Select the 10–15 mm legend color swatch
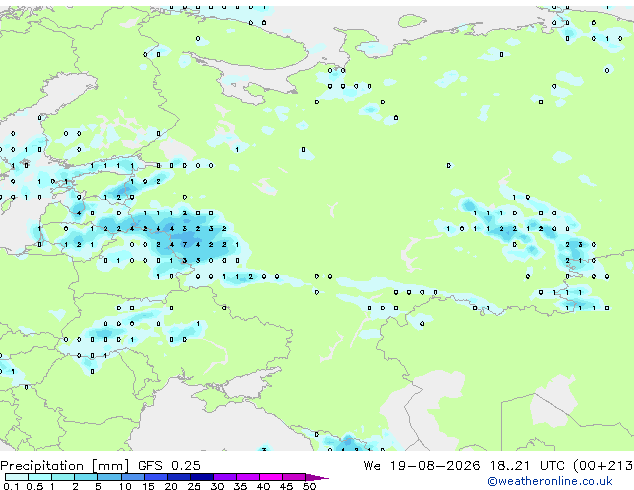 click(132, 477)
